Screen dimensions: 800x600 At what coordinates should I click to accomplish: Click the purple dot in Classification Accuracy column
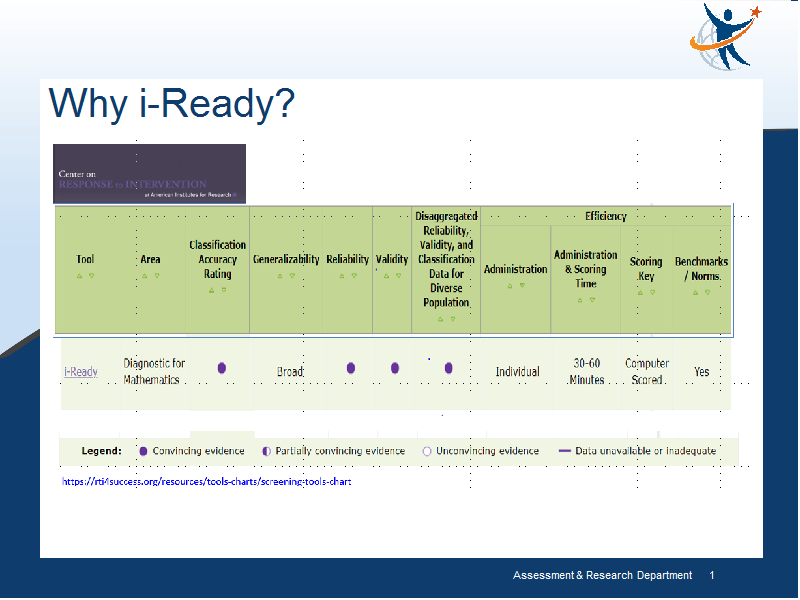coord(221,368)
